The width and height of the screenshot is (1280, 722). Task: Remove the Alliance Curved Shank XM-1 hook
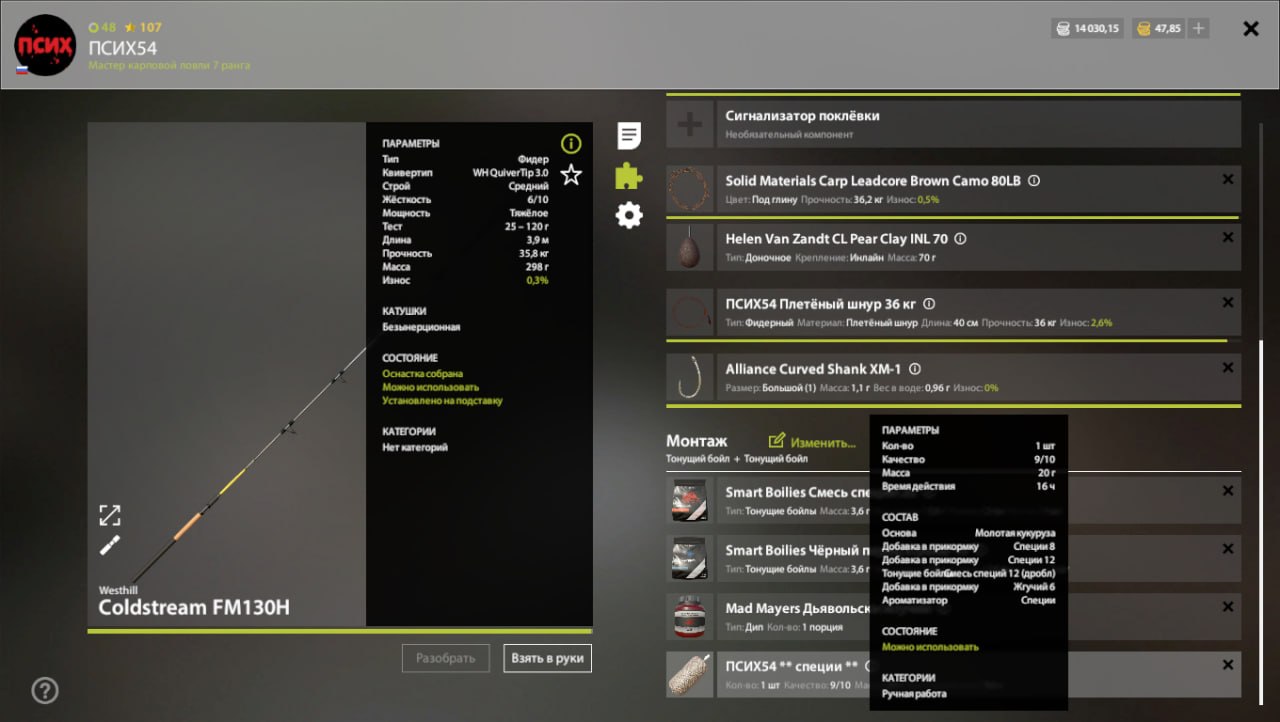pos(1228,368)
